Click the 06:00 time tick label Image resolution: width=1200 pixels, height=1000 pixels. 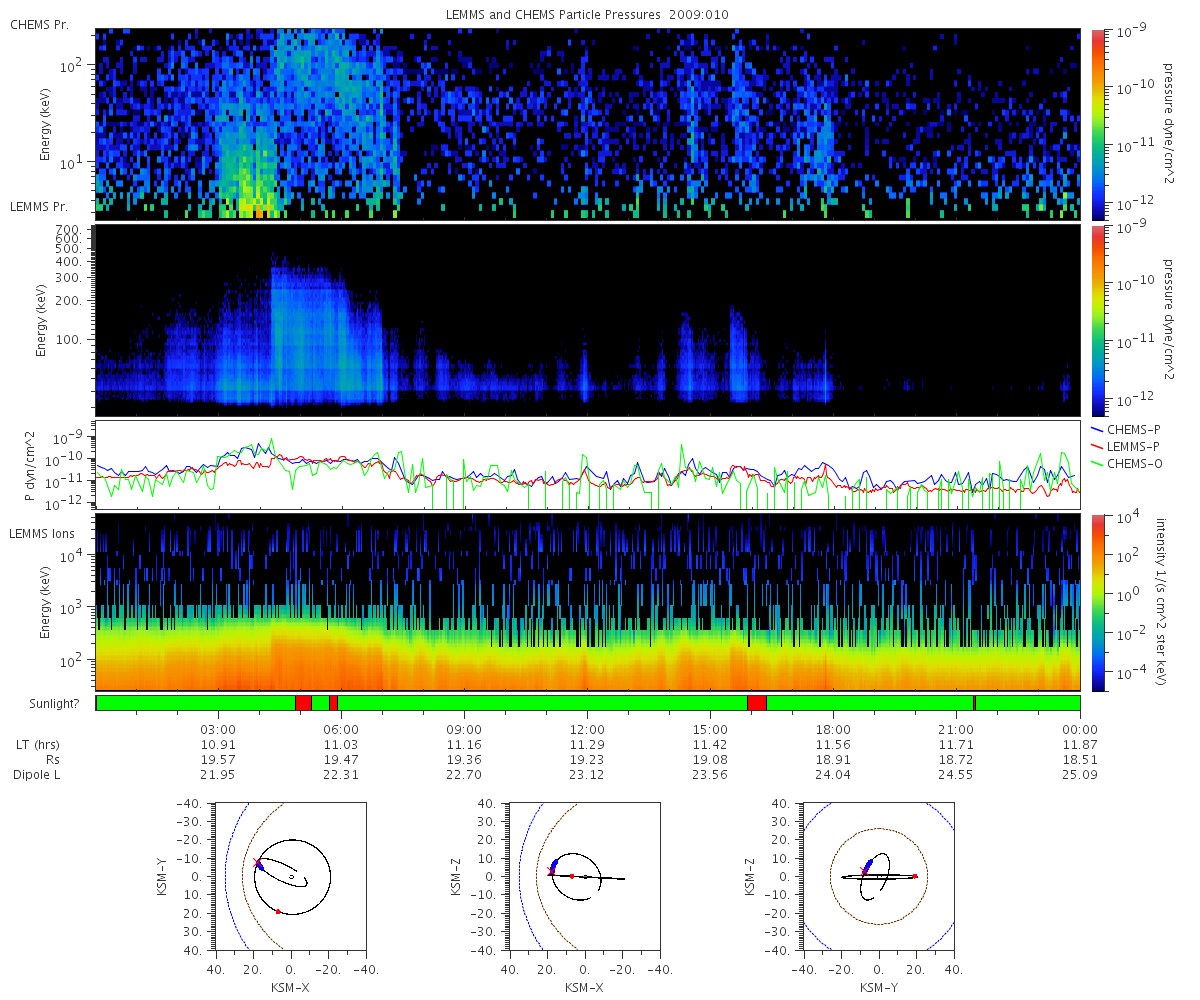coord(341,729)
